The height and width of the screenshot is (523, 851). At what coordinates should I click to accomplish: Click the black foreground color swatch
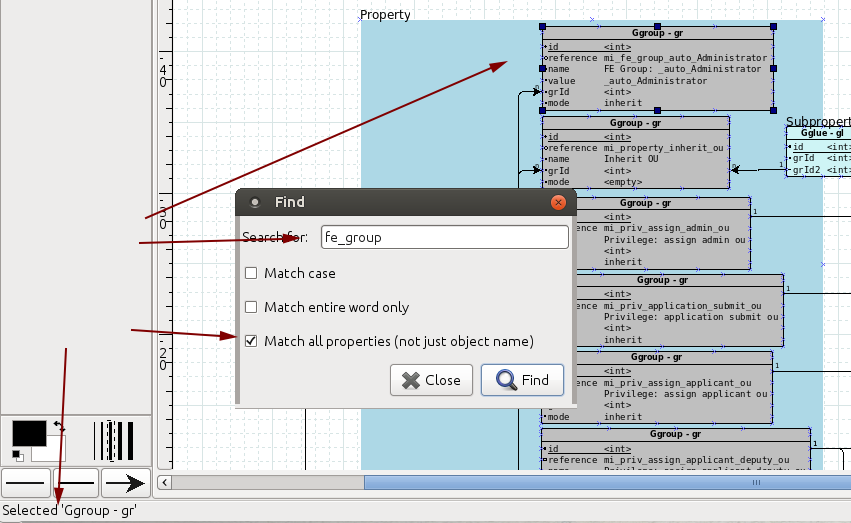click(28, 433)
